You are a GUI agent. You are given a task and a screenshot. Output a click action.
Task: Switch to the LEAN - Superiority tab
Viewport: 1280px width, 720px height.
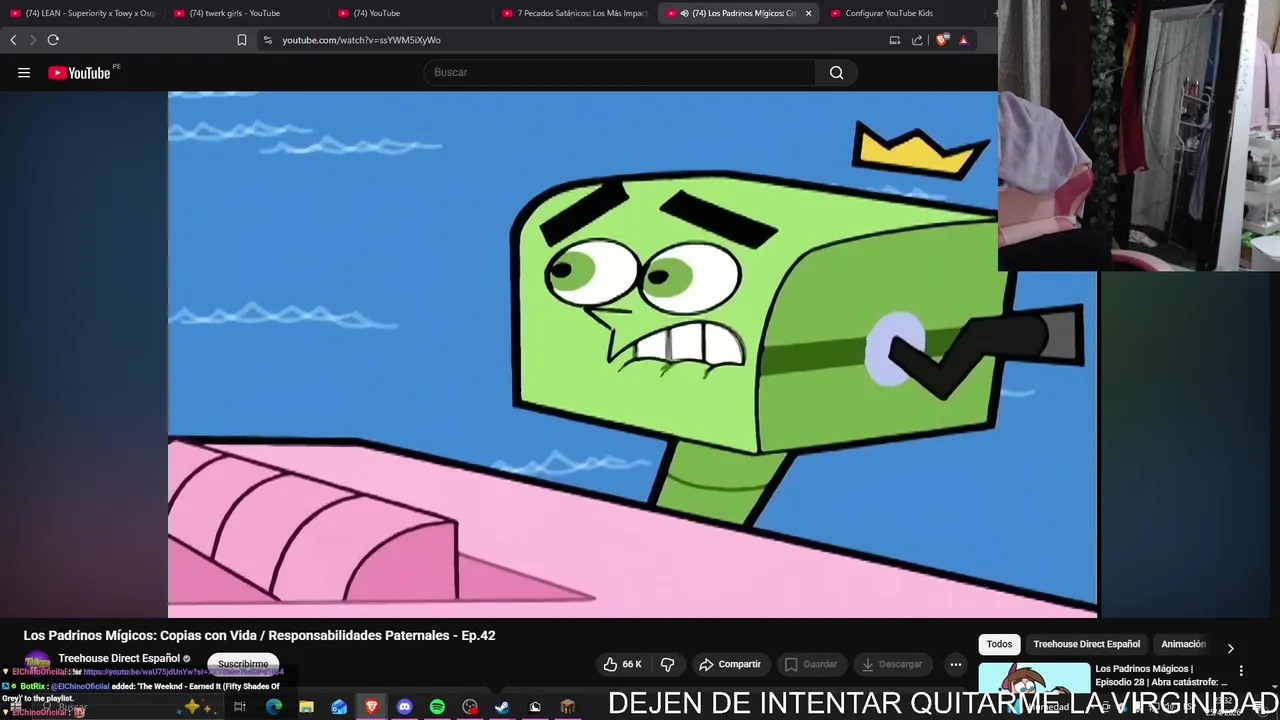tap(83, 13)
